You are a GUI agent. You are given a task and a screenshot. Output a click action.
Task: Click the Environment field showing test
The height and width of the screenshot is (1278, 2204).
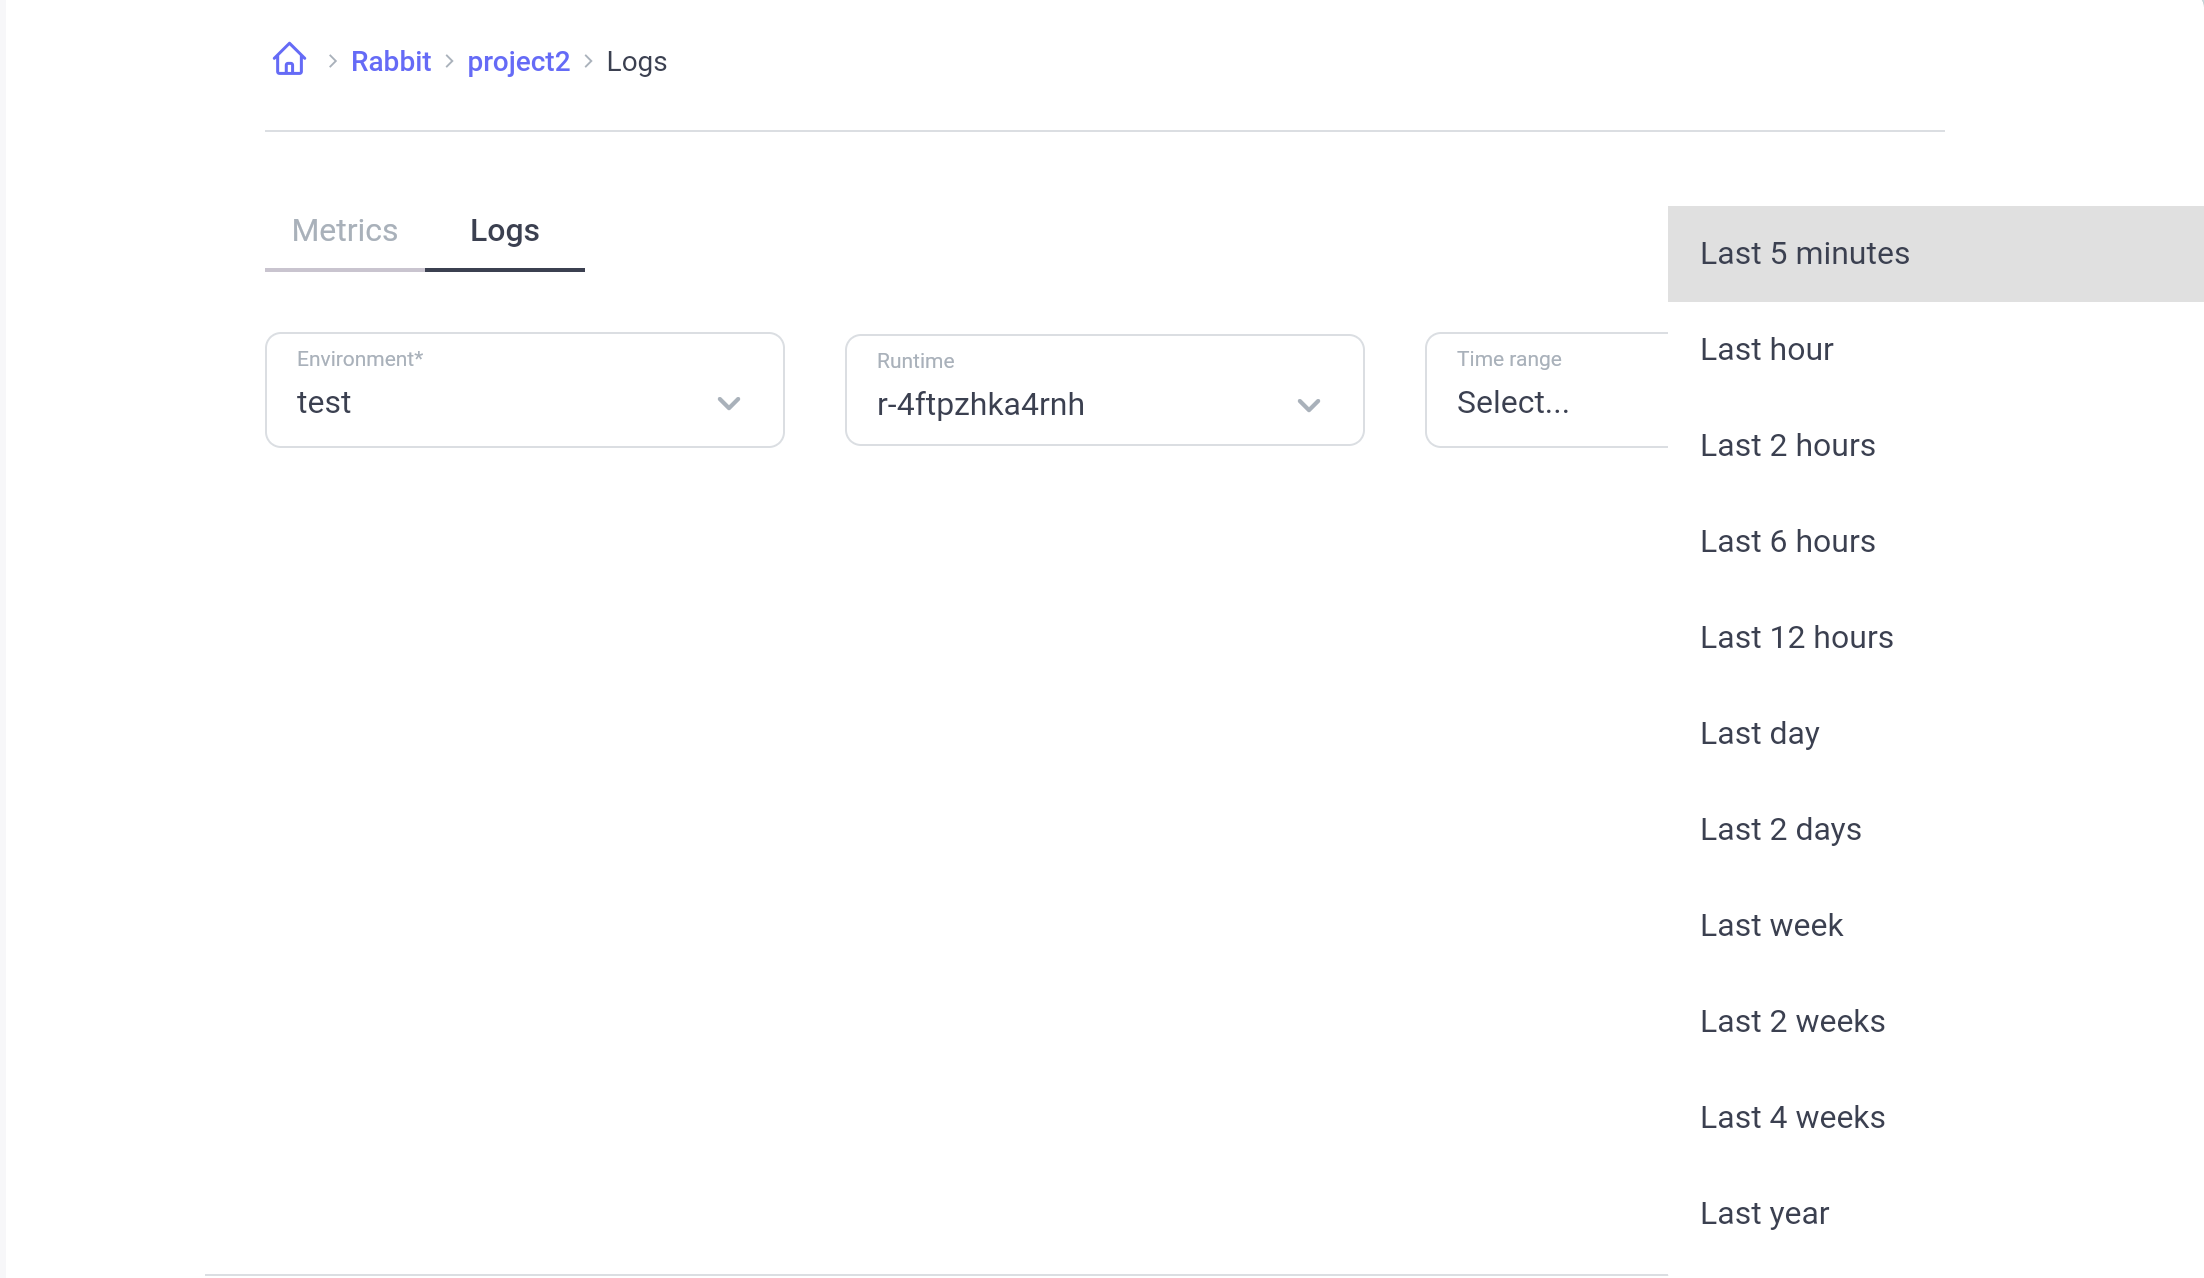point(450,402)
